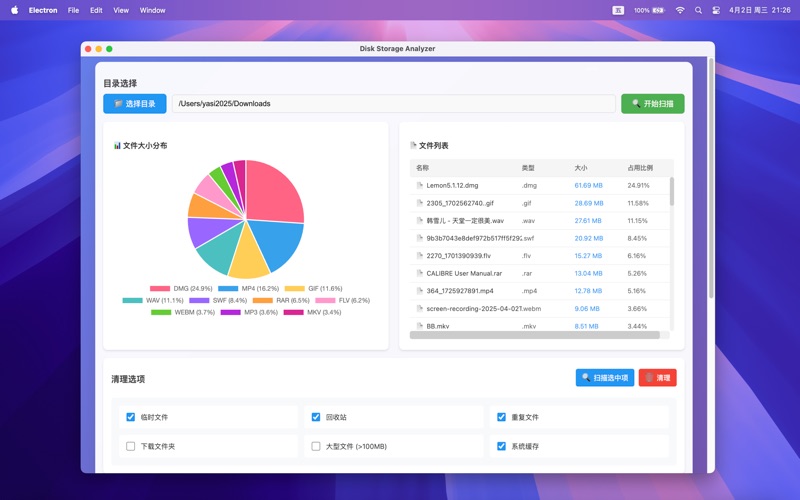This screenshot has width=800, height=500.
Task: Click the 15.27 MB size value
Action: tap(588, 256)
